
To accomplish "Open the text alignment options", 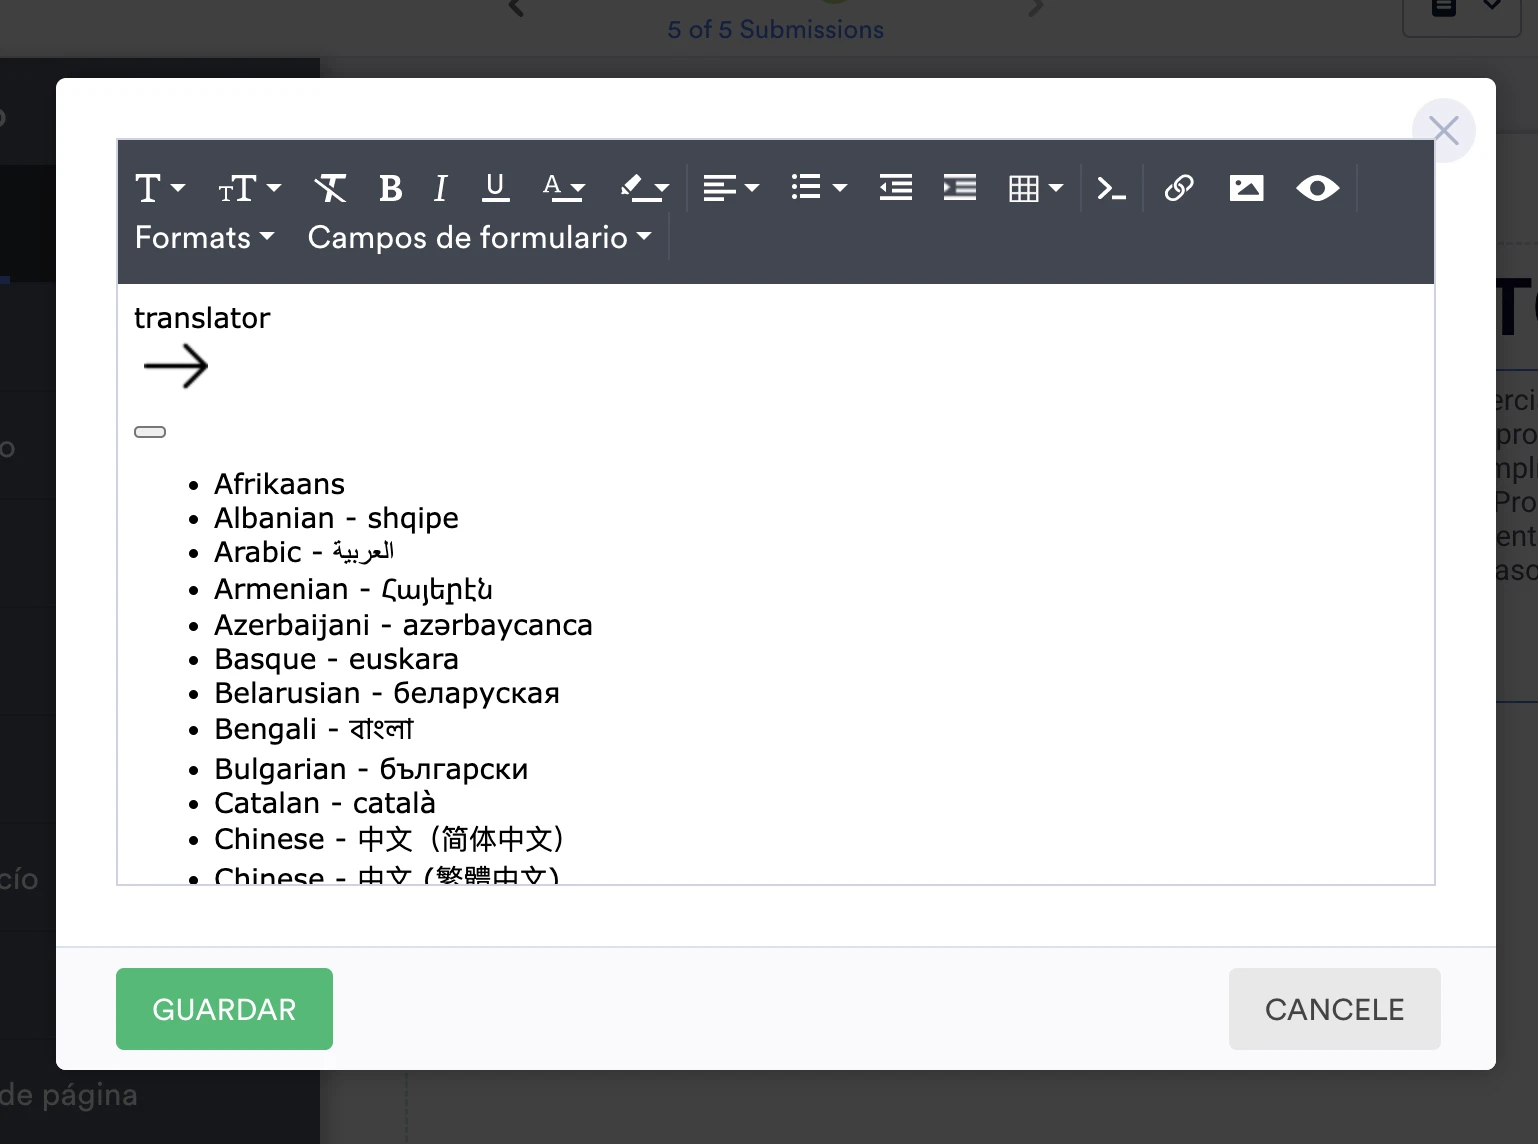I will point(730,188).
